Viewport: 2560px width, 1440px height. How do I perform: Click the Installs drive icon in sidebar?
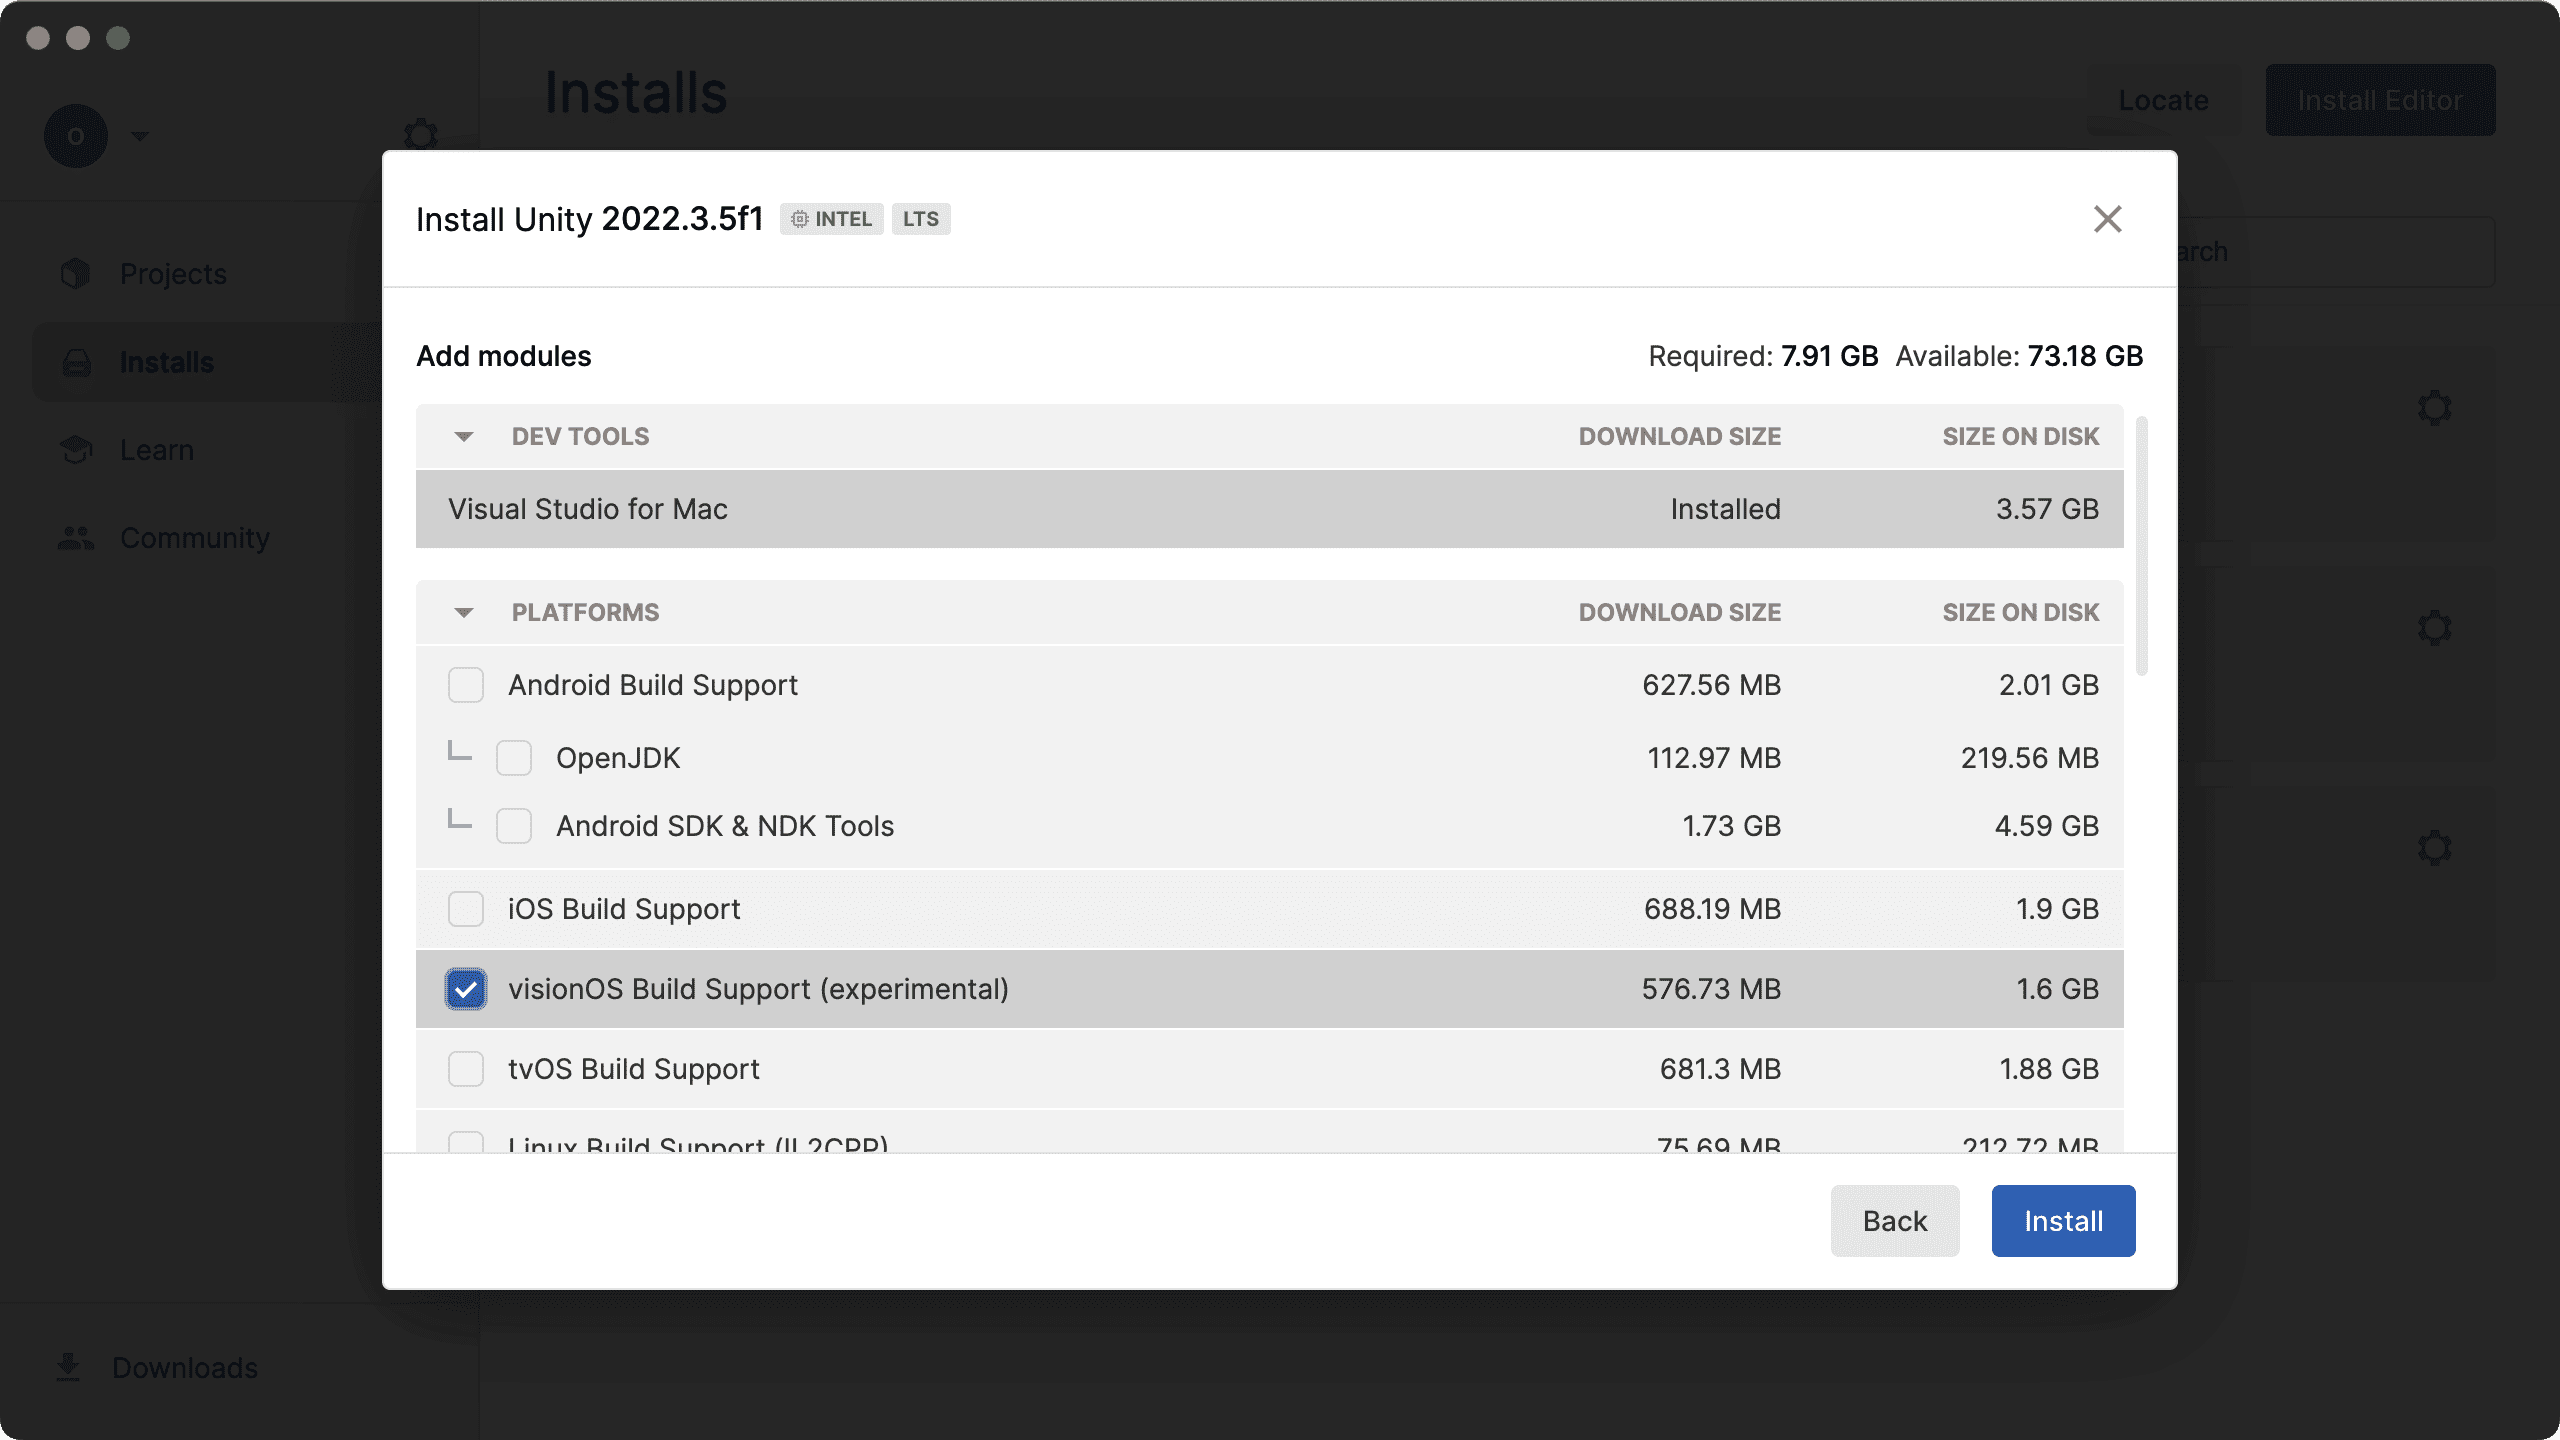(x=76, y=362)
